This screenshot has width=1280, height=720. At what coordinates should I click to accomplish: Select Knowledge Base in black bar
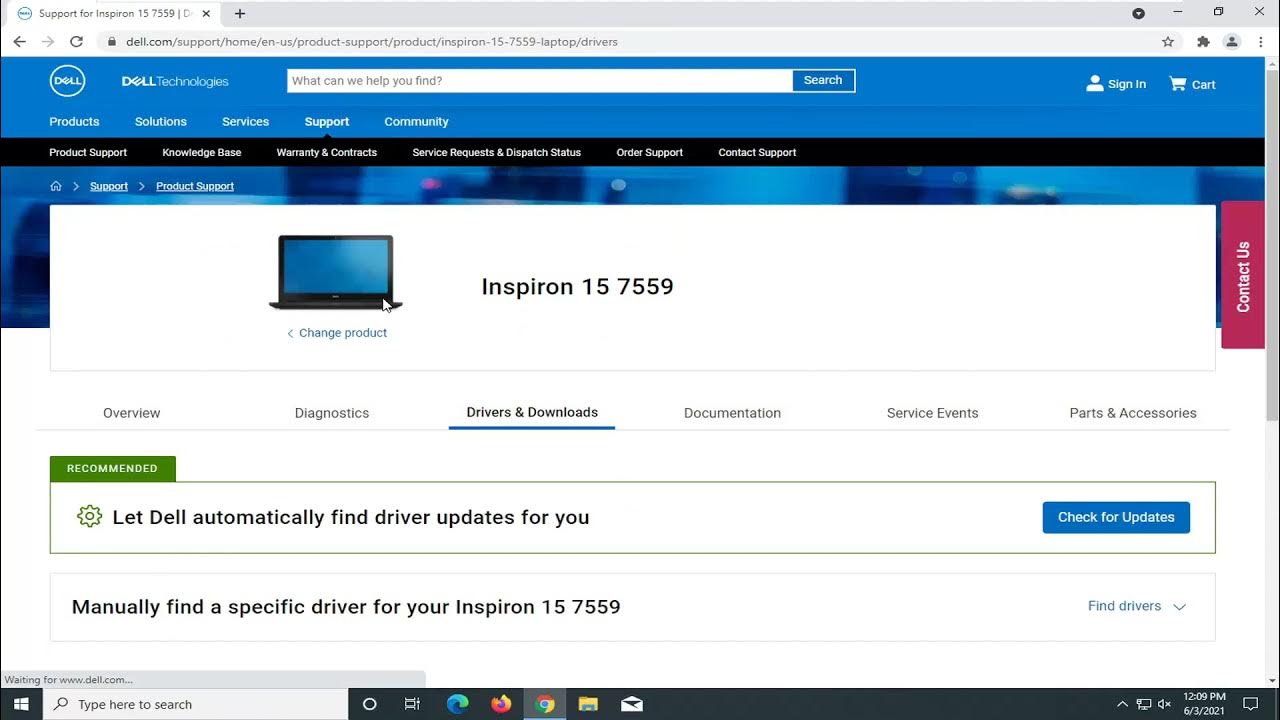pyautogui.click(x=202, y=153)
